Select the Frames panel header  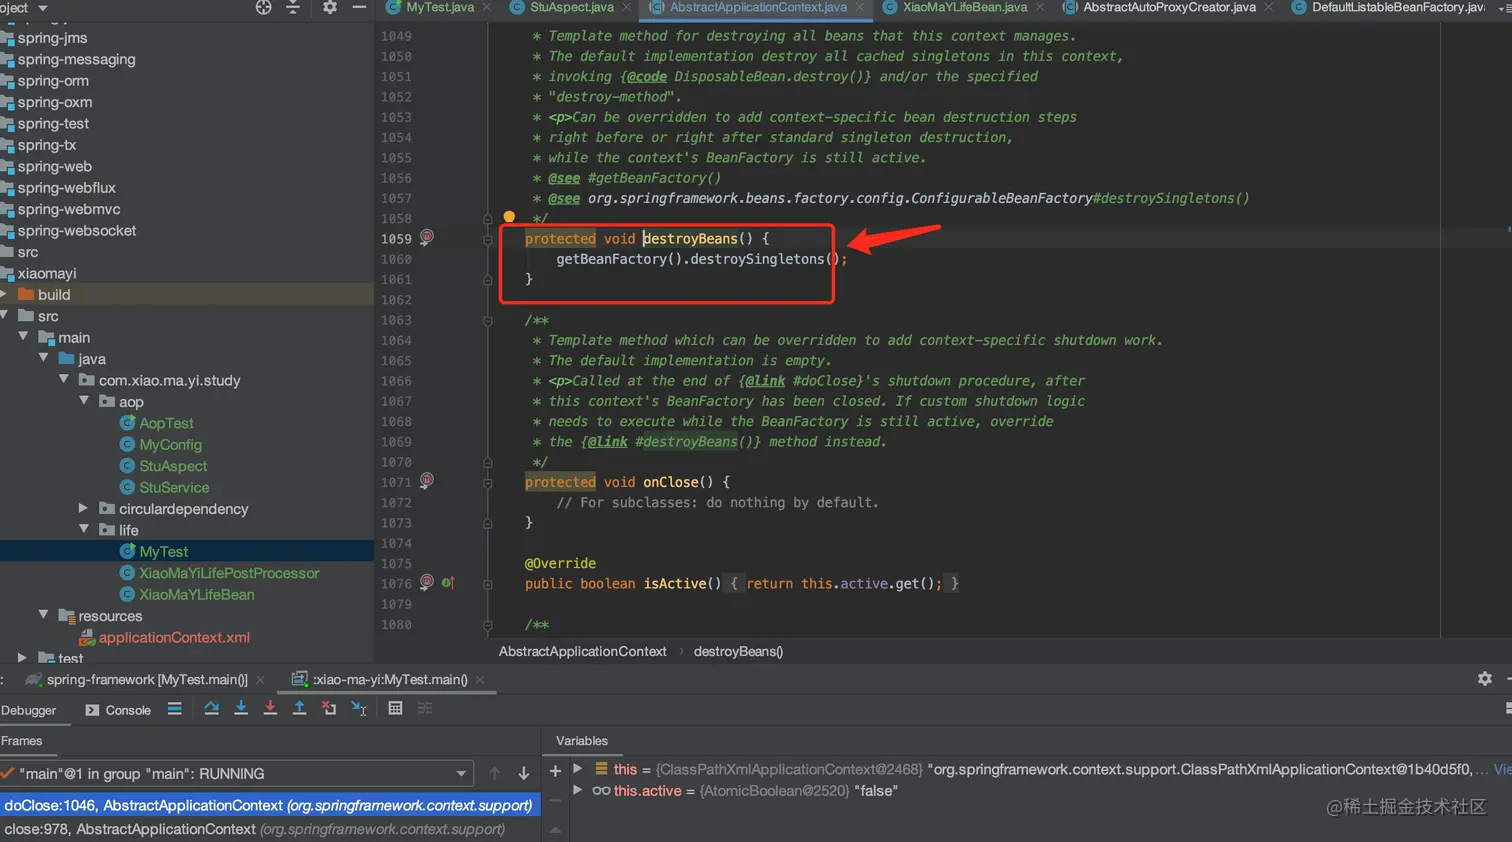(x=22, y=741)
